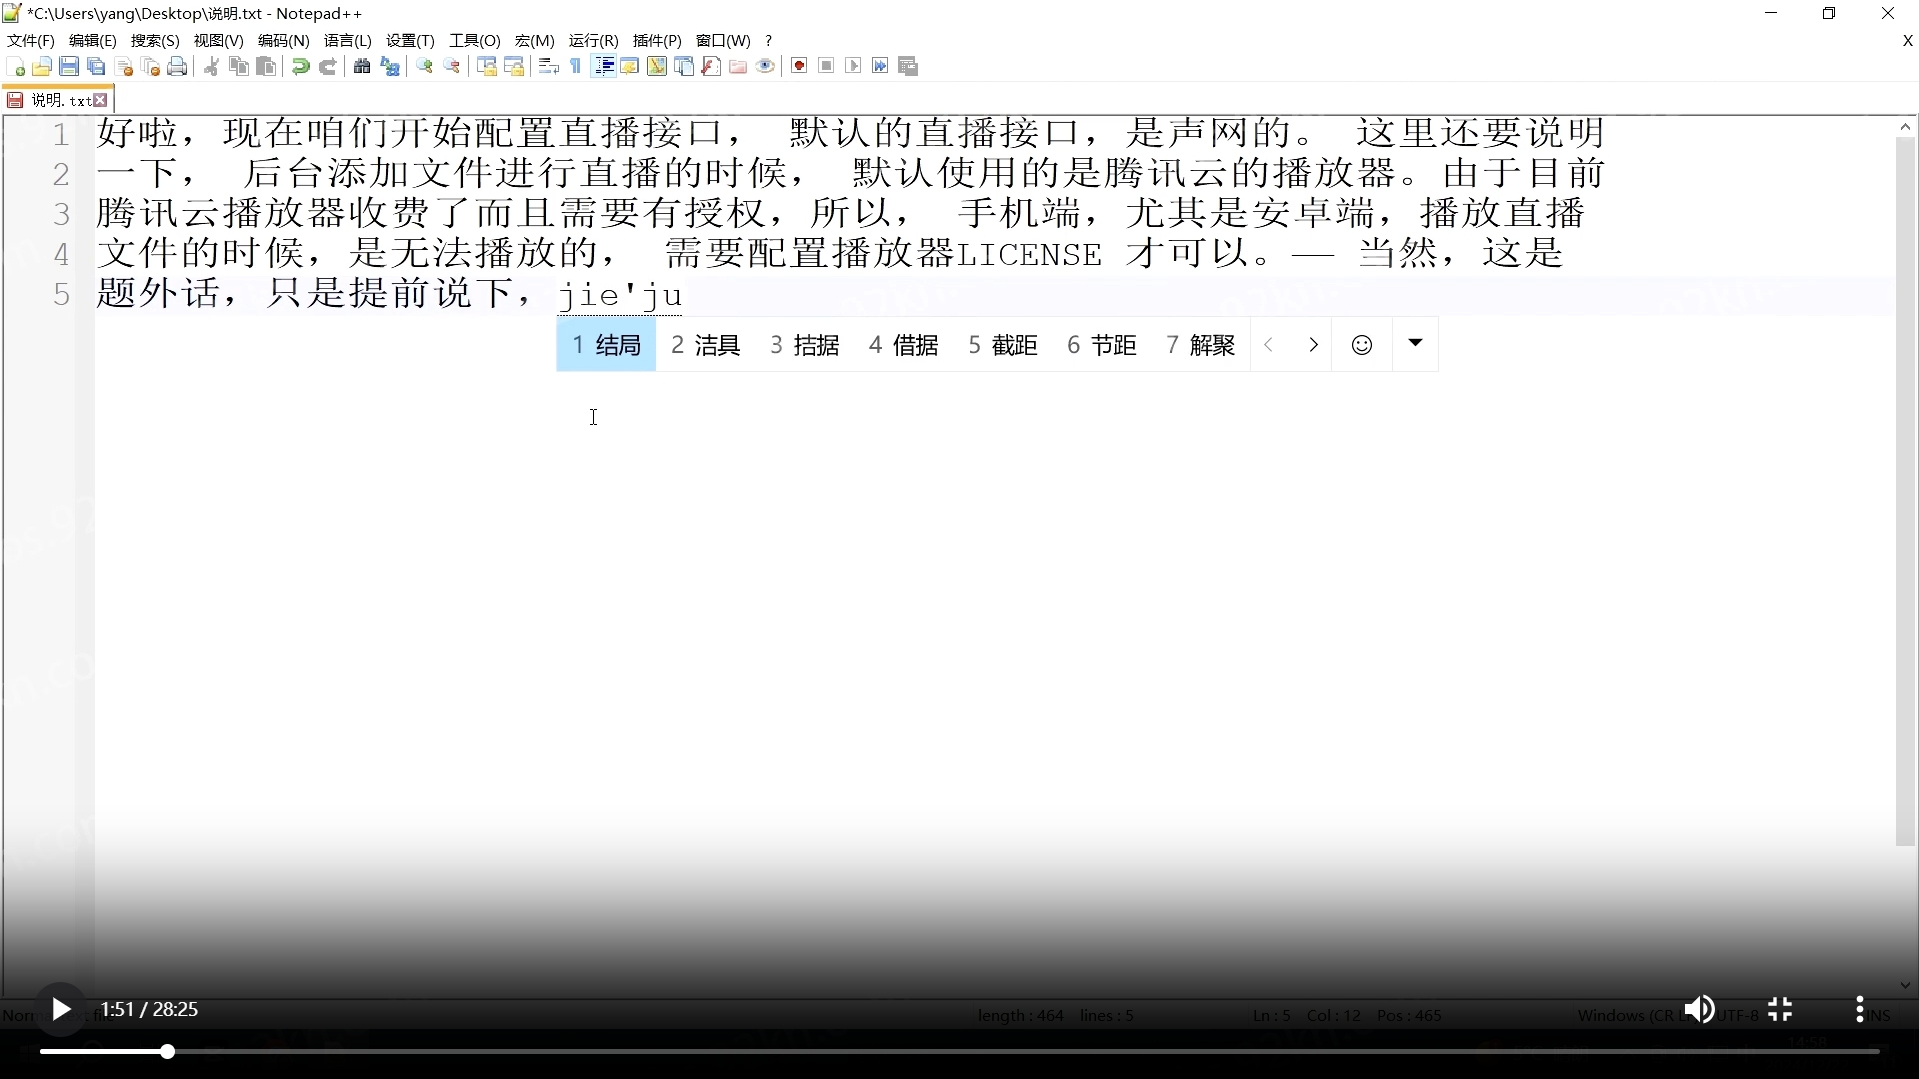The height and width of the screenshot is (1079, 1919).
Task: Click the Print toolbar icon
Action: coord(177,66)
